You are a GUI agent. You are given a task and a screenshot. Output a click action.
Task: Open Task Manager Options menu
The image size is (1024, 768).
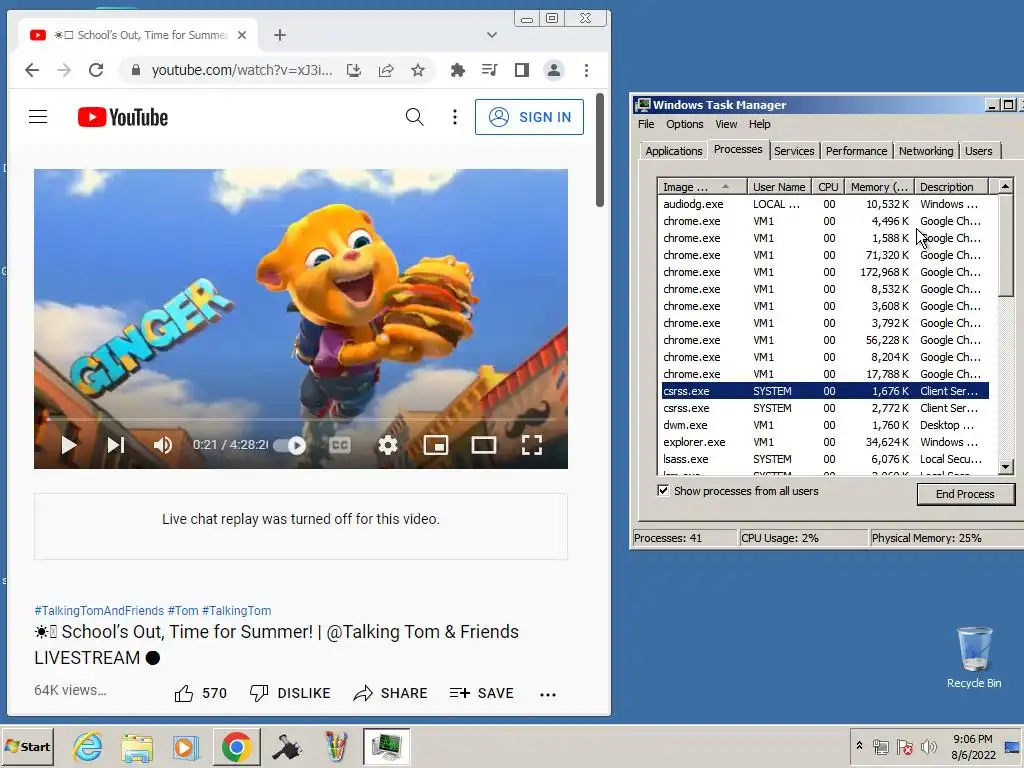[x=684, y=124]
